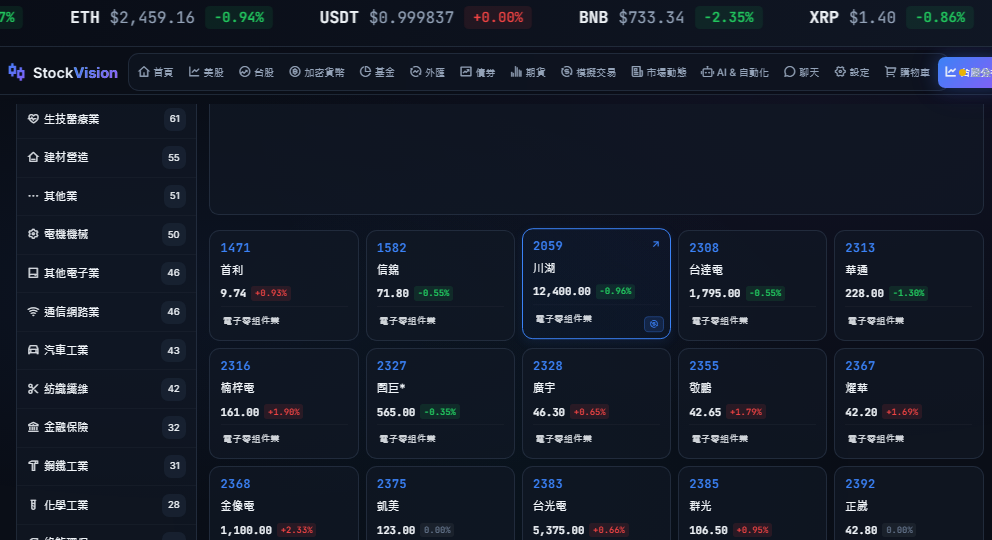Select the test-tube icon for 化學工業
Screen dimensions: 992x540
tap(34, 505)
